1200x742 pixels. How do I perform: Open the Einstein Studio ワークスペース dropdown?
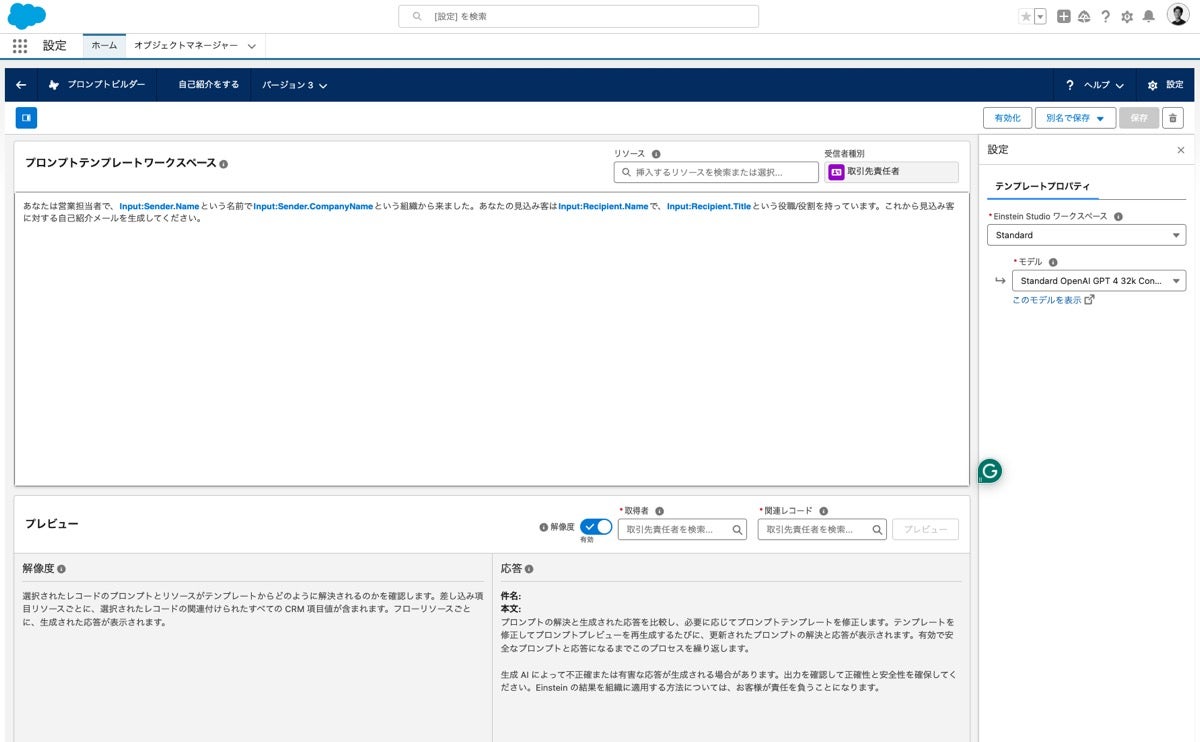[1087, 234]
